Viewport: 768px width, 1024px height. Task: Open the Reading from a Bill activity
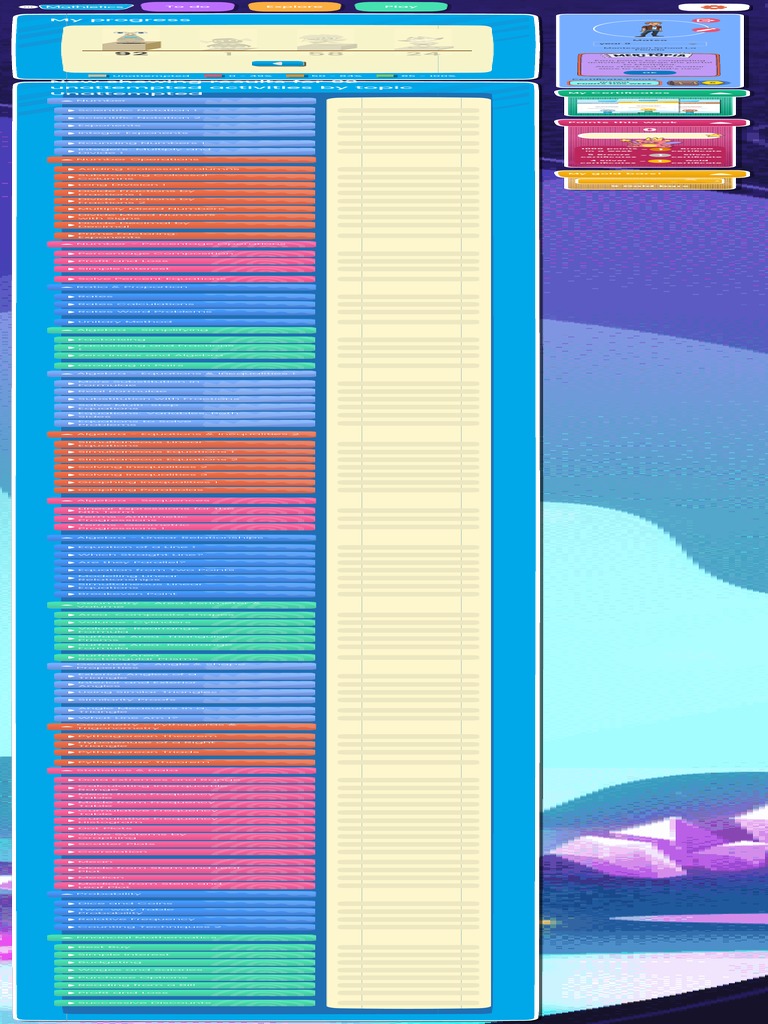(x=185, y=985)
